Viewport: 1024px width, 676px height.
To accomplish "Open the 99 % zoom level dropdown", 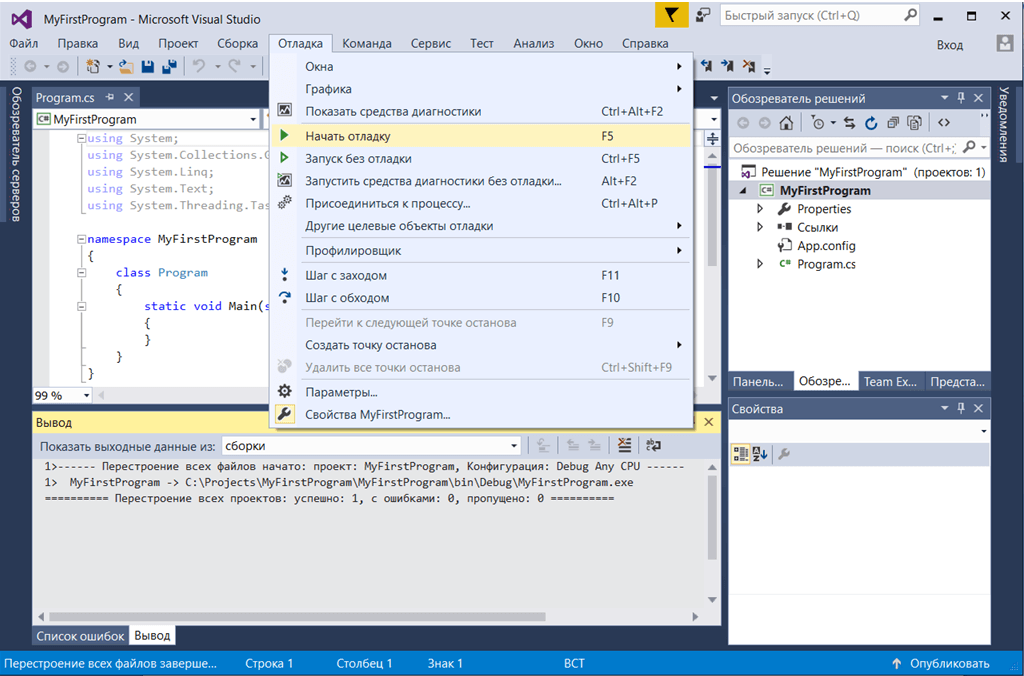I will [x=86, y=395].
